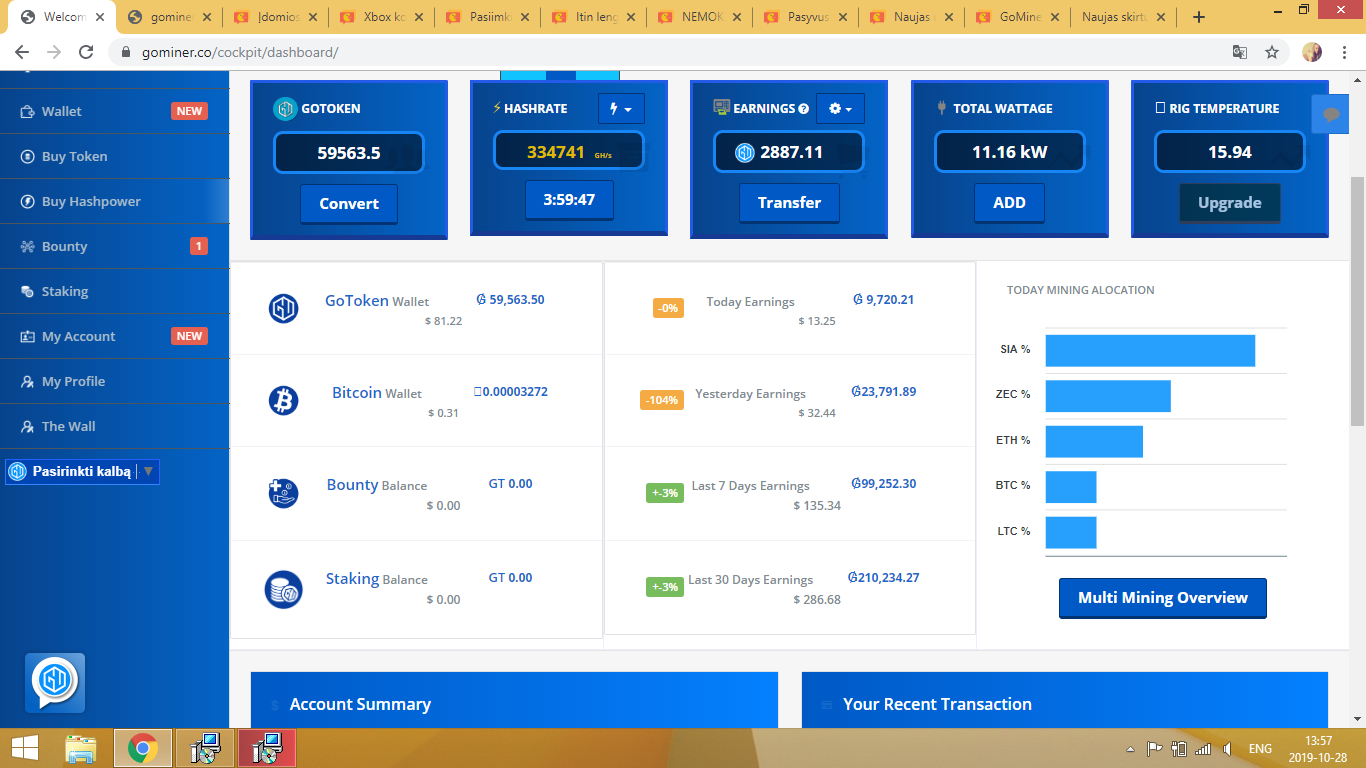Click the Bitcoin Wallet link
This screenshot has width=1366, height=768.
[377, 393]
